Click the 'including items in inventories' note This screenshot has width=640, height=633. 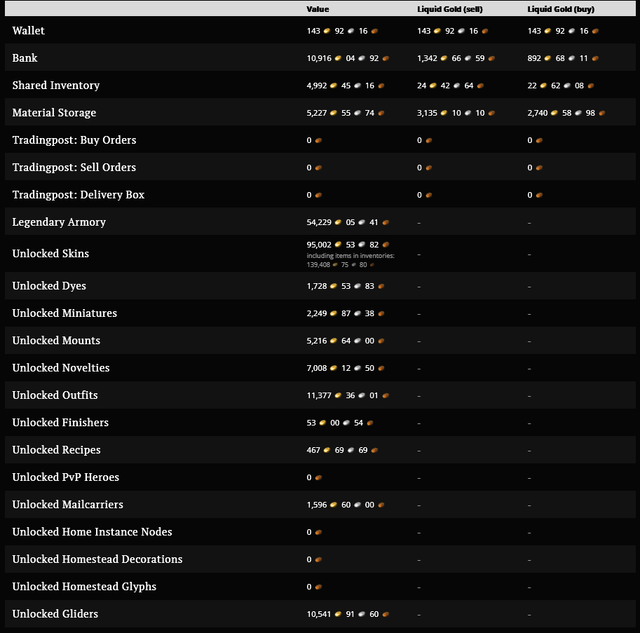[351, 256]
